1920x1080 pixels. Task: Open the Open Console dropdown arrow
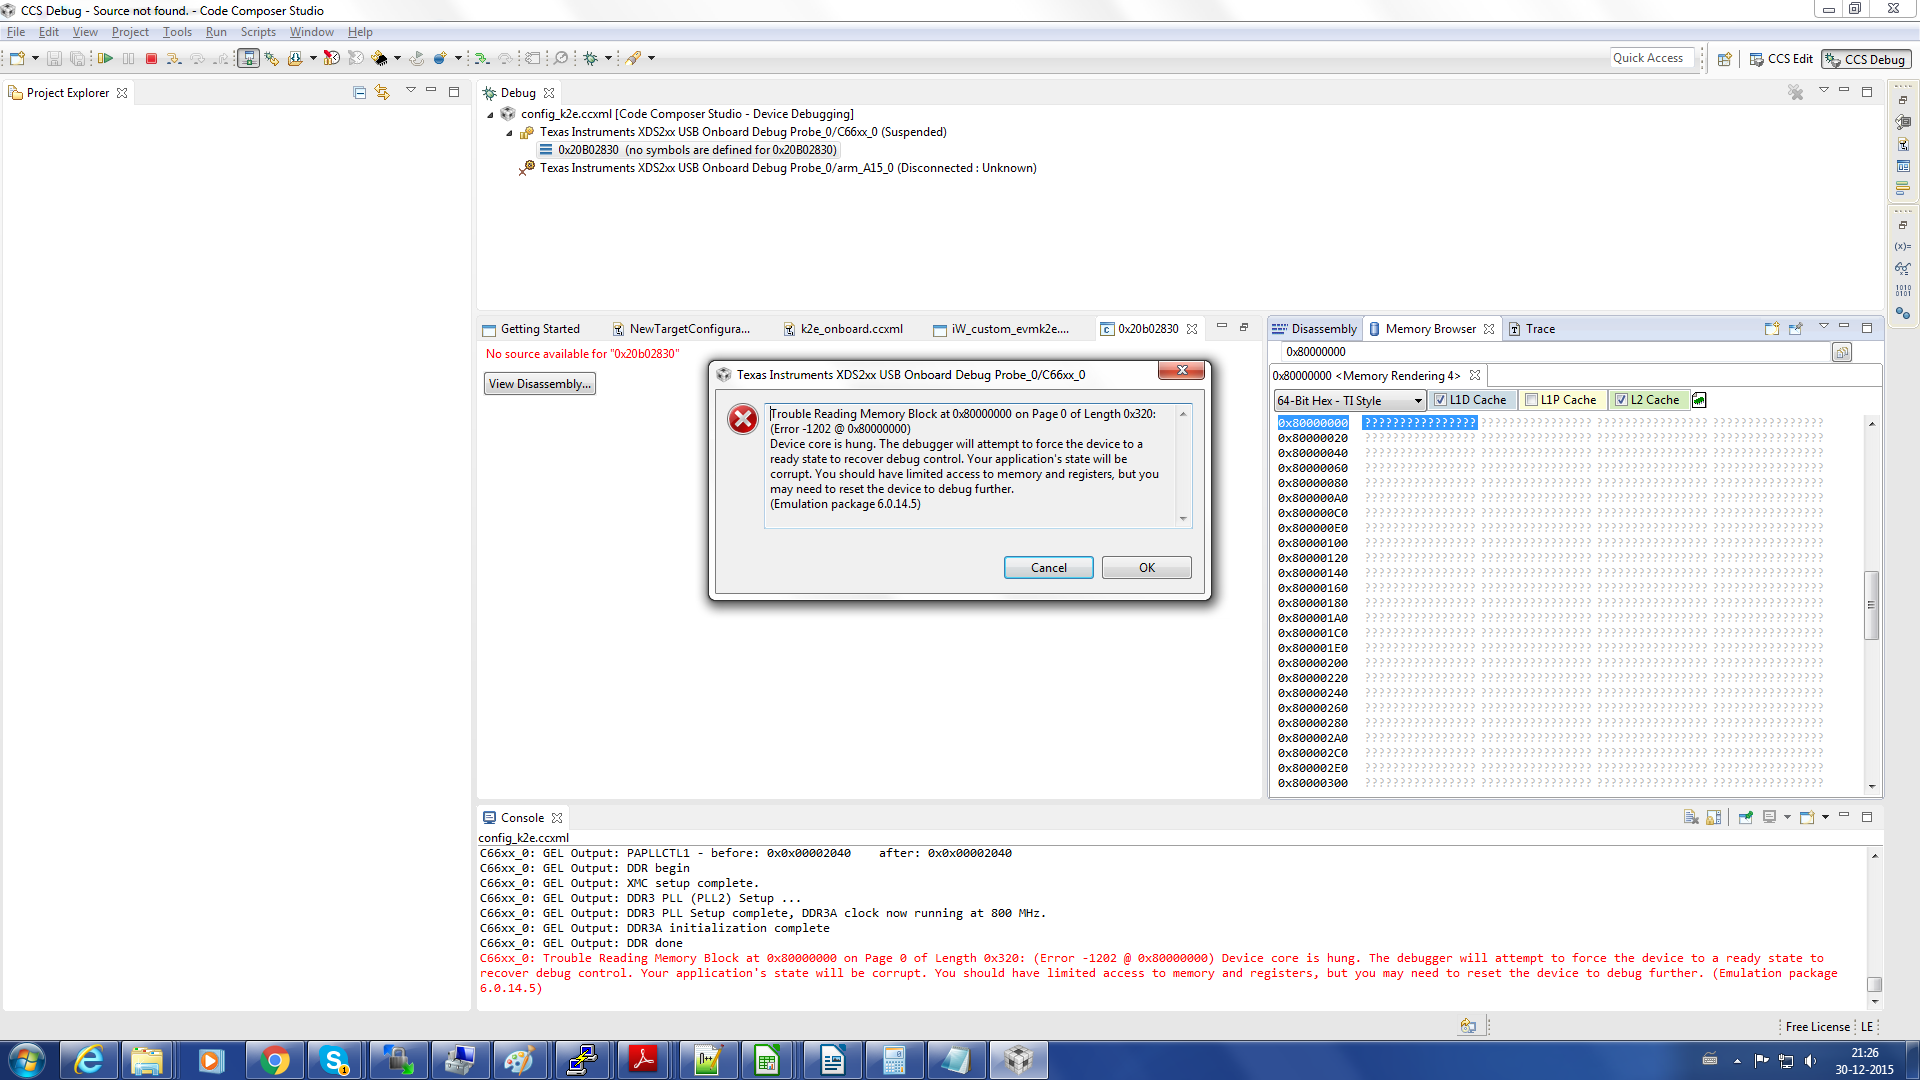[1825, 817]
